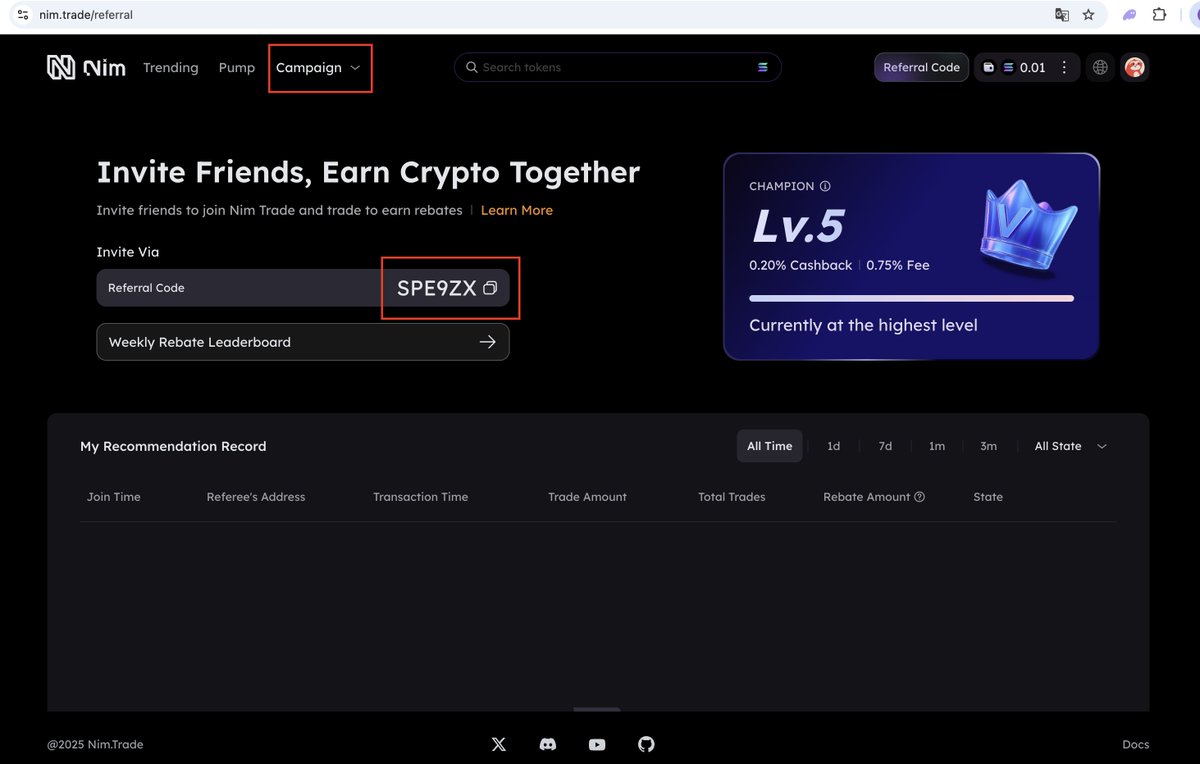Click the Referee's Address column header
The height and width of the screenshot is (764, 1200).
(x=256, y=497)
